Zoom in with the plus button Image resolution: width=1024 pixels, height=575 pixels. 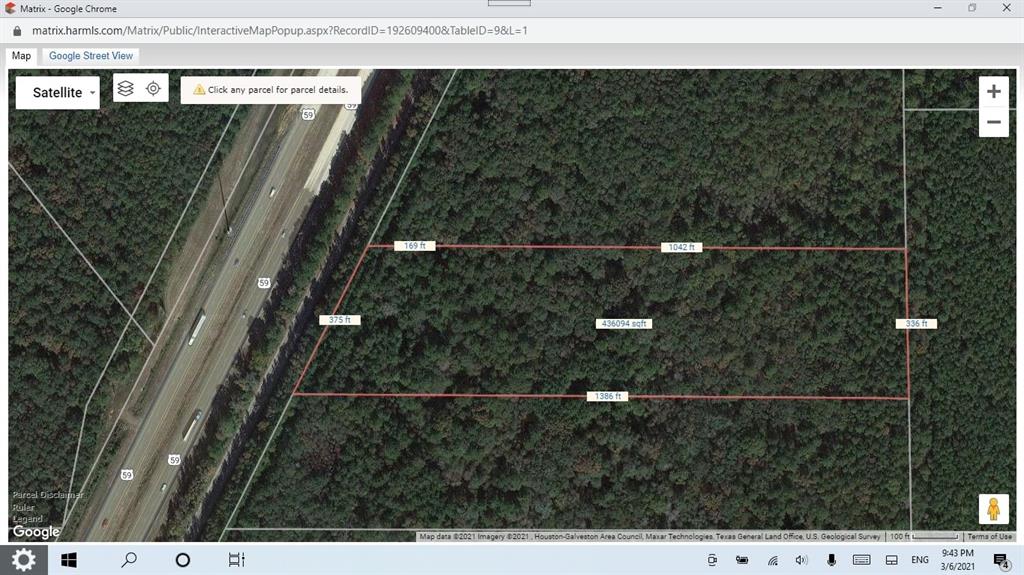993,91
